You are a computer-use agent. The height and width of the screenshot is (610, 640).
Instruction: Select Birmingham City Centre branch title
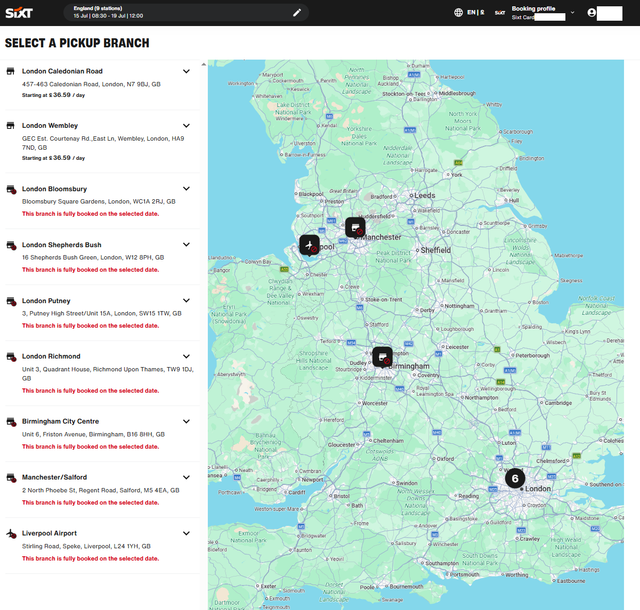point(60,421)
